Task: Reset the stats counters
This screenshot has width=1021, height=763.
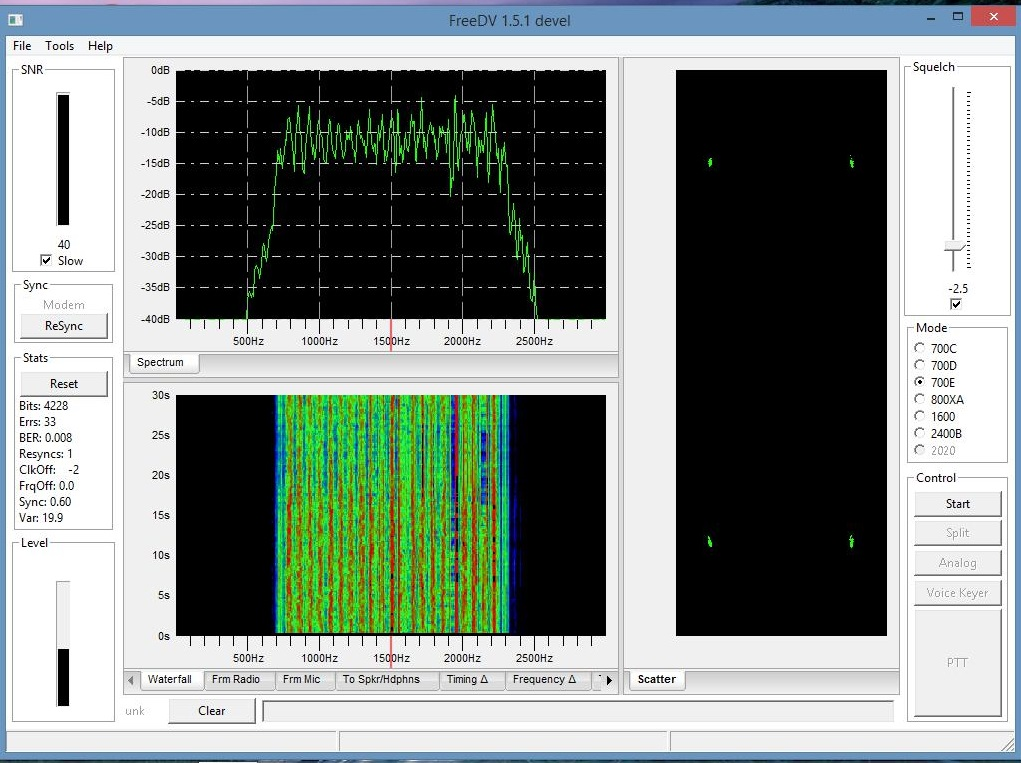Action: pyautogui.click(x=64, y=384)
